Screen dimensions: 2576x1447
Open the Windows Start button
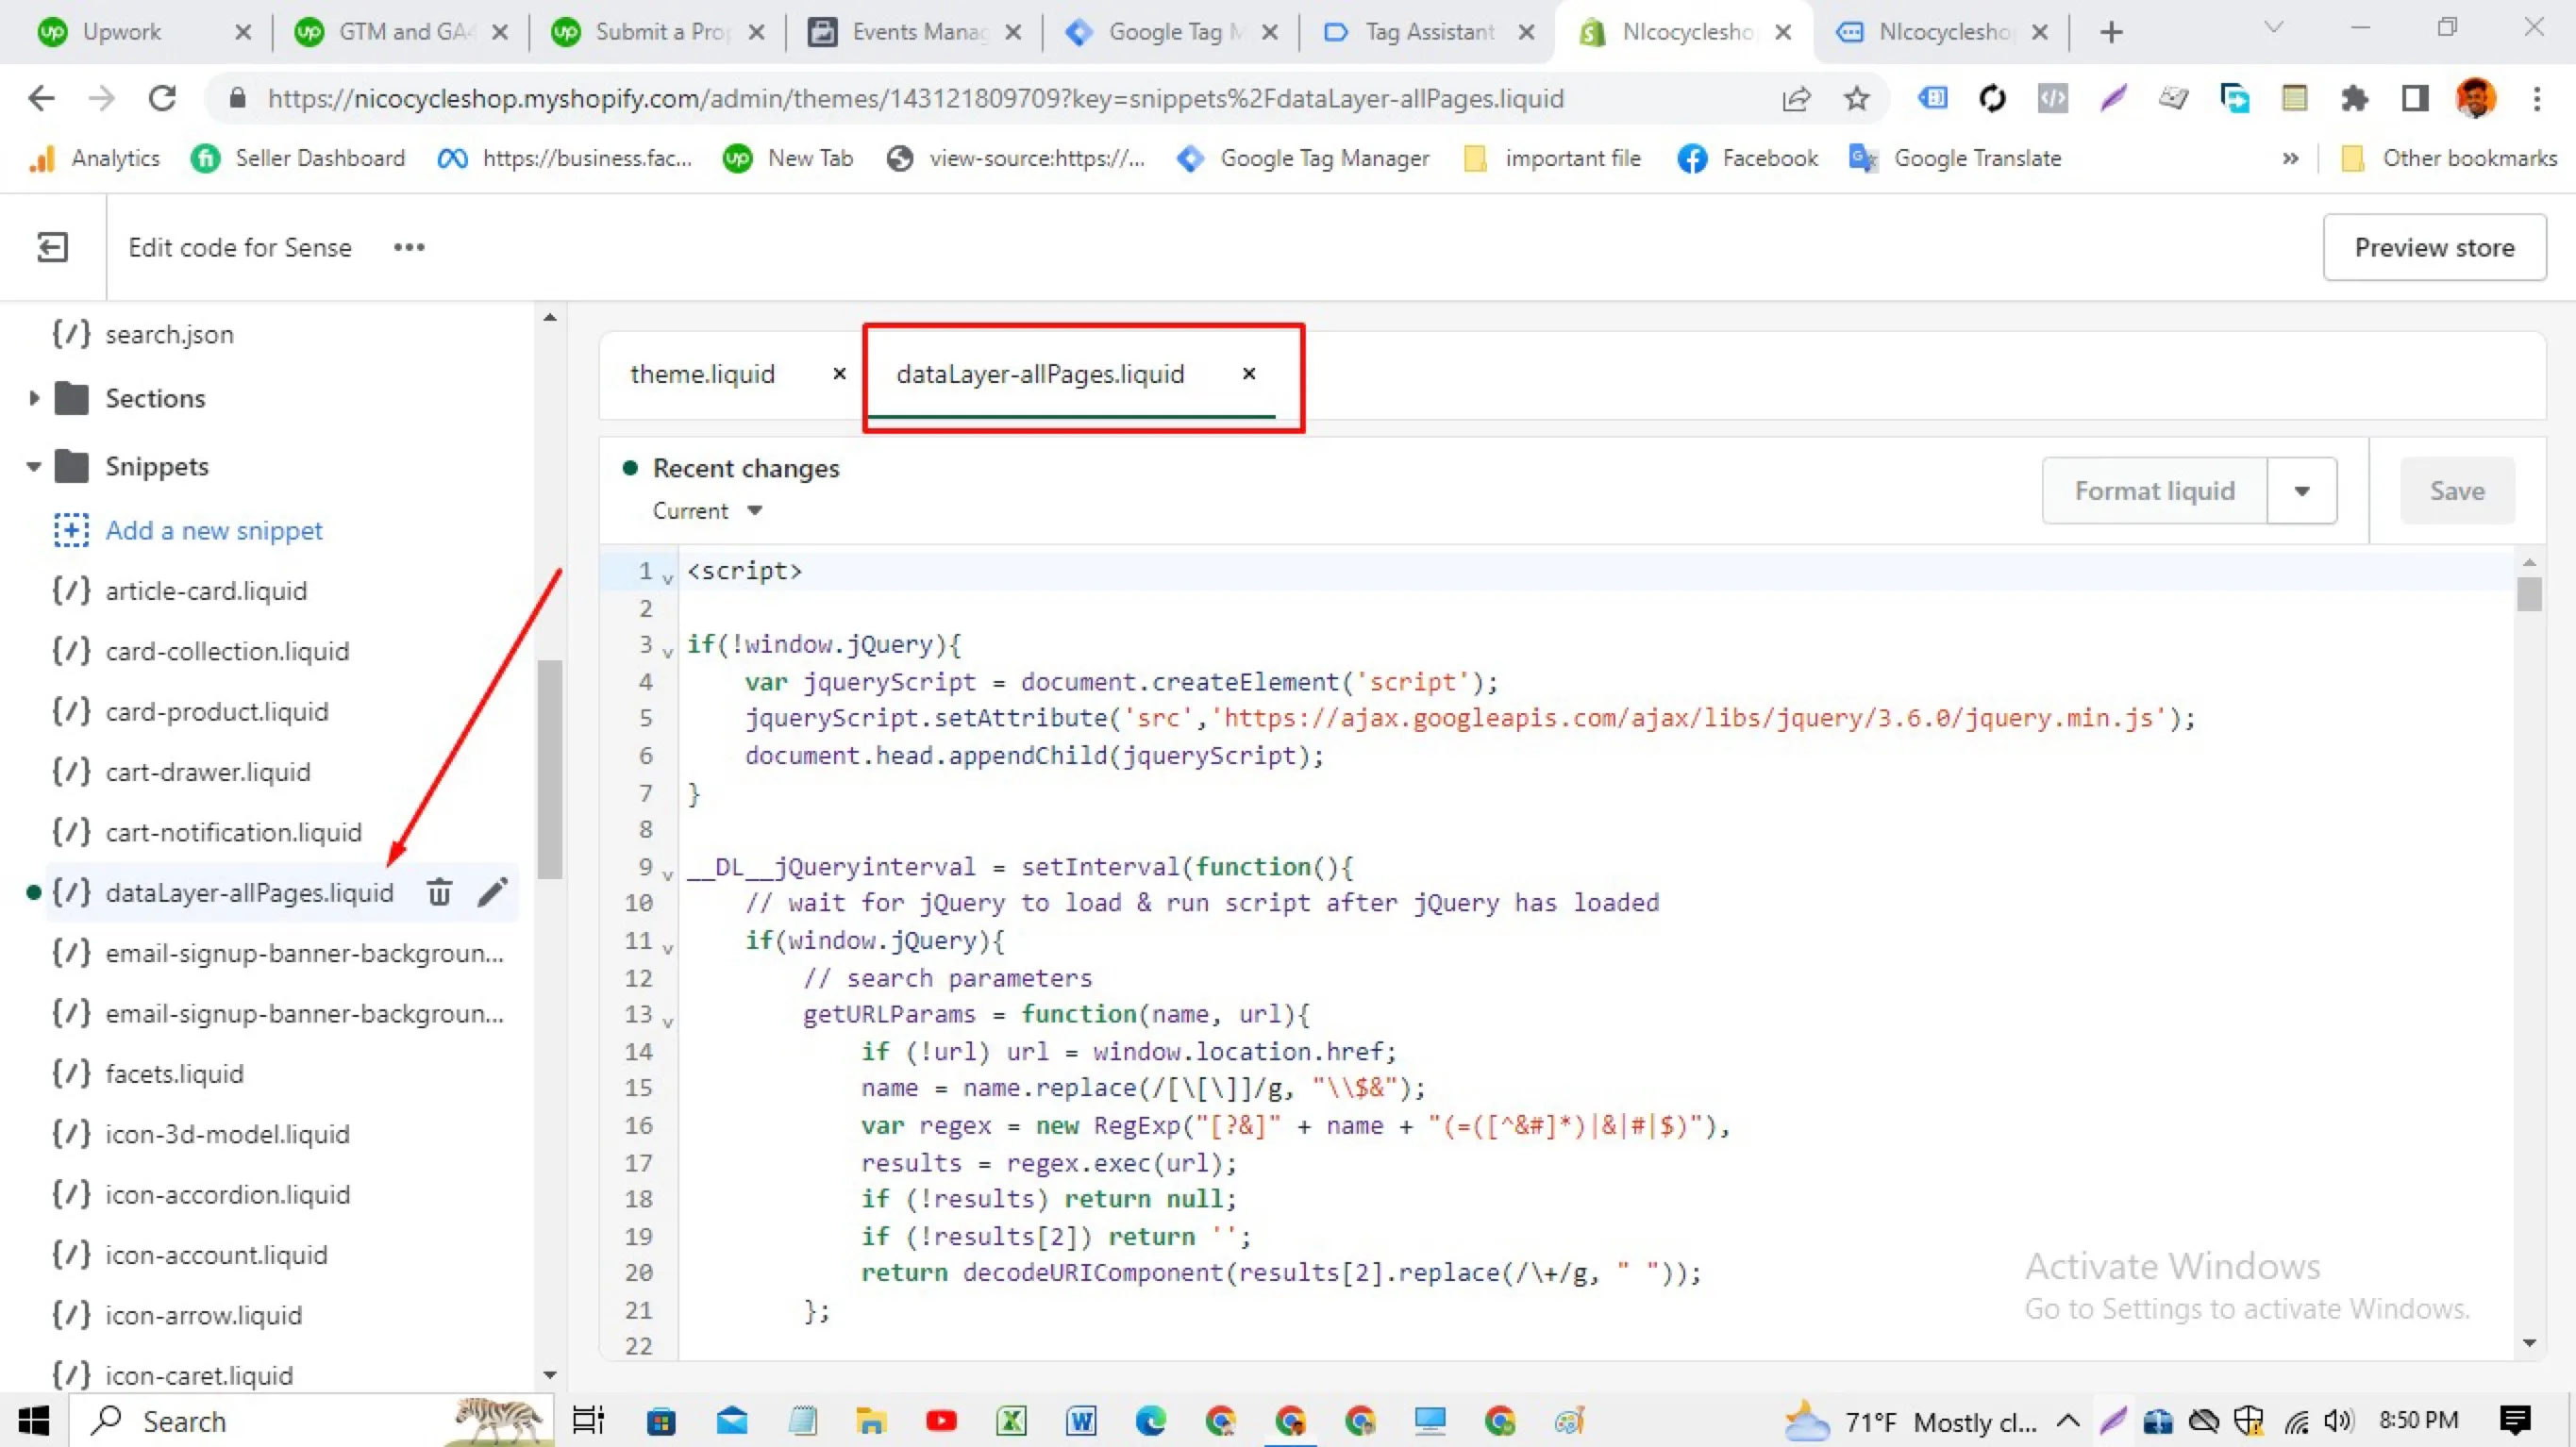pyautogui.click(x=33, y=1420)
